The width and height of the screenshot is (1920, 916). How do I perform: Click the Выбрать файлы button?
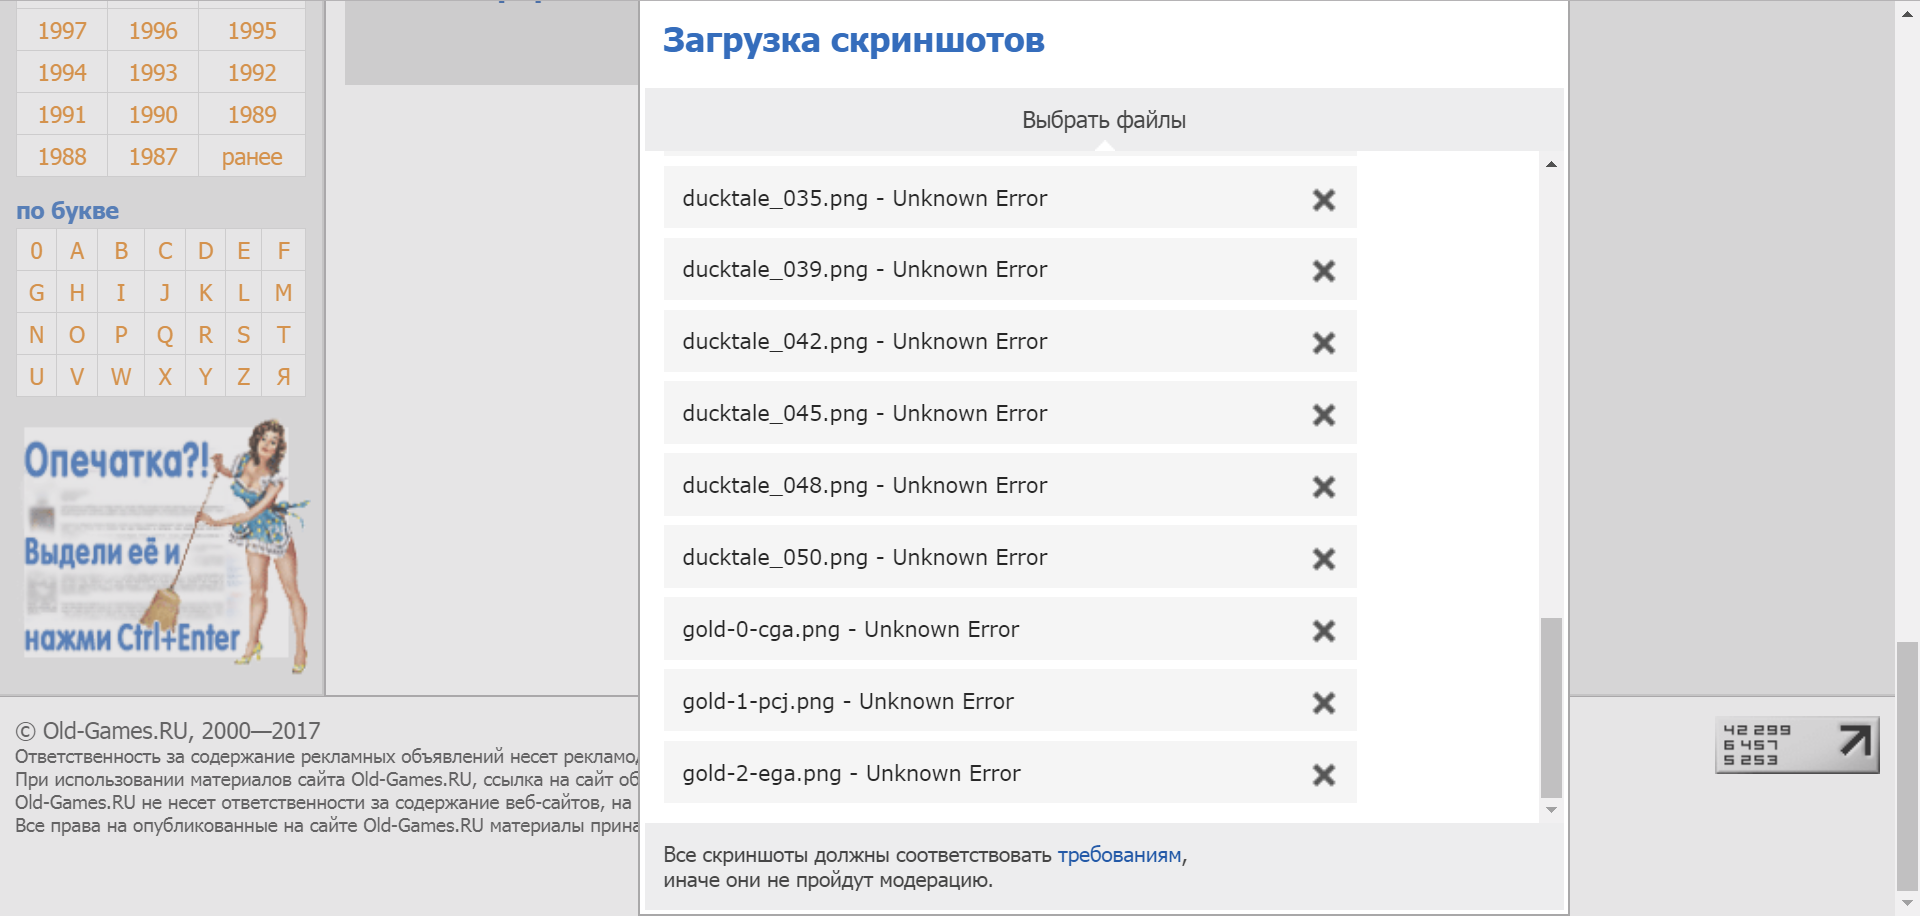(1103, 120)
